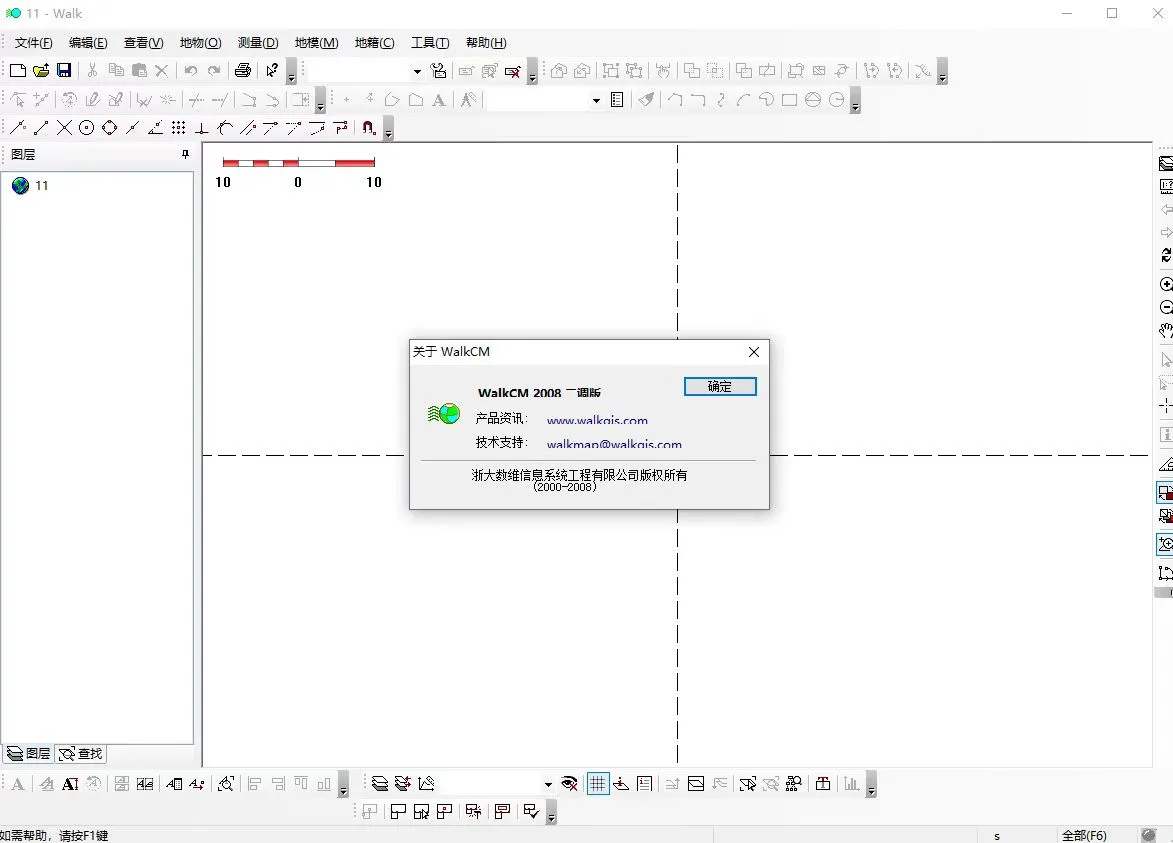Click the walkmap@walkgis.com support link
The height and width of the screenshot is (843, 1173).
click(613, 444)
